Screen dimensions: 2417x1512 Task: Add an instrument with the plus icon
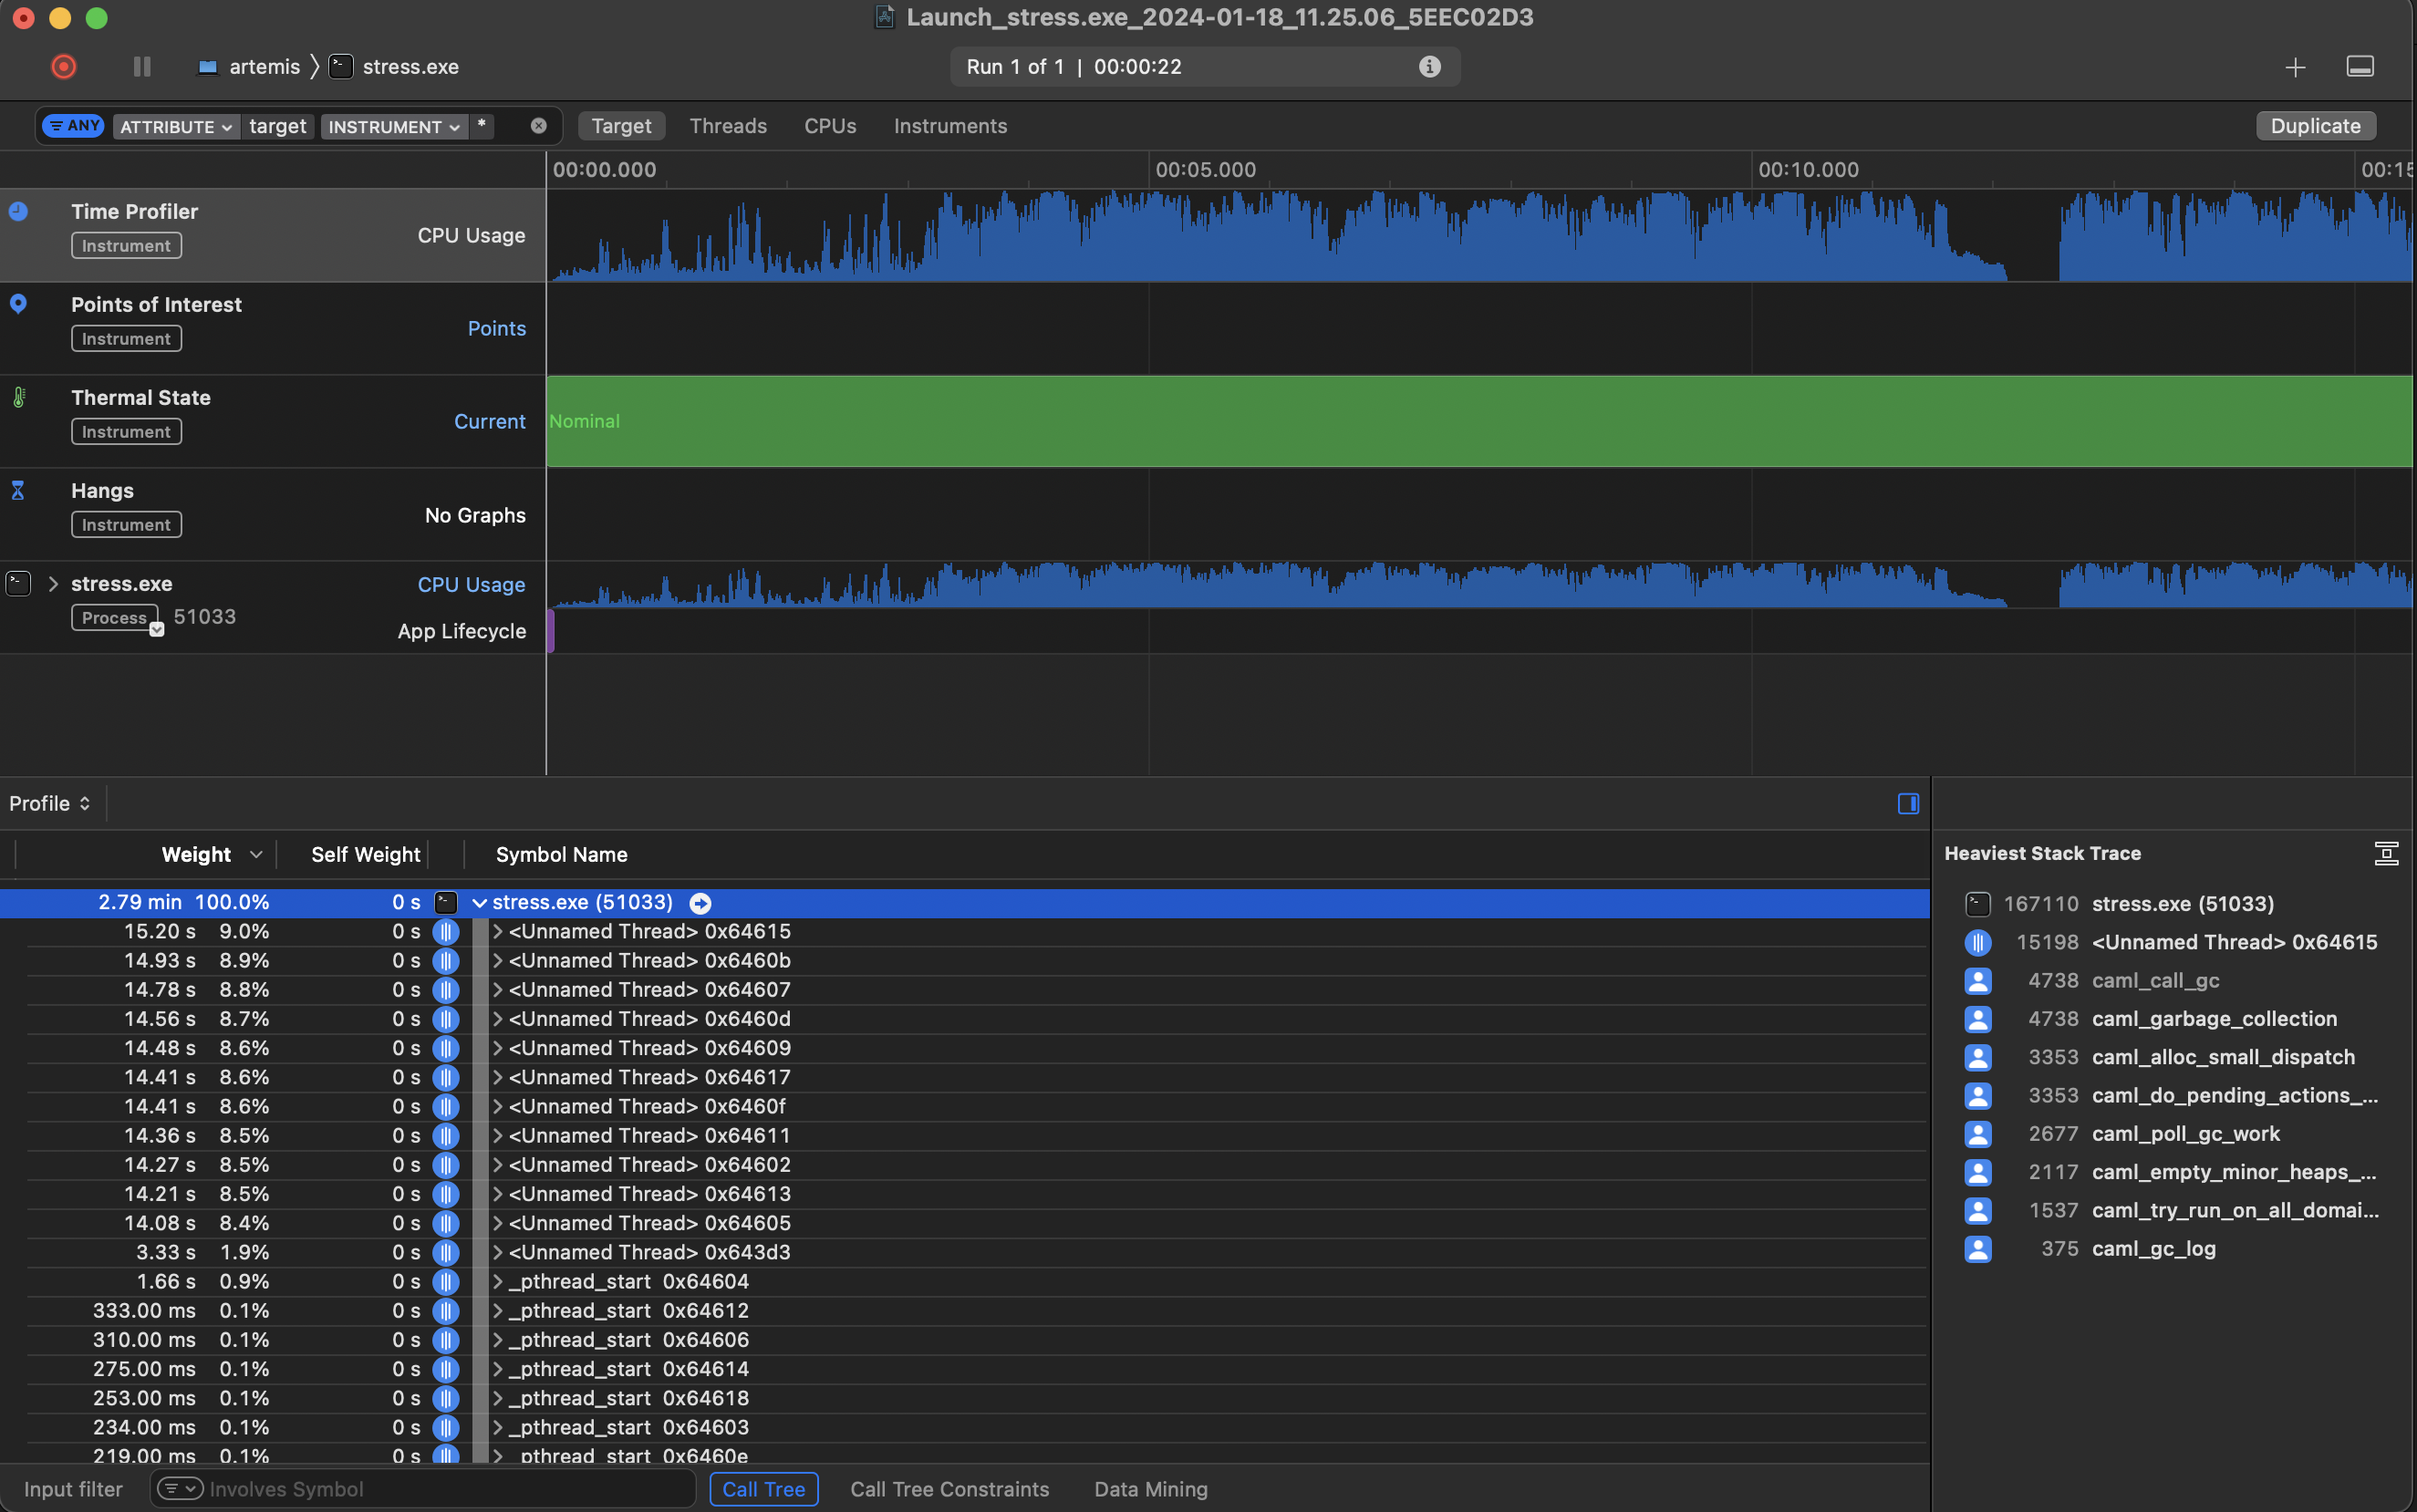point(2295,67)
